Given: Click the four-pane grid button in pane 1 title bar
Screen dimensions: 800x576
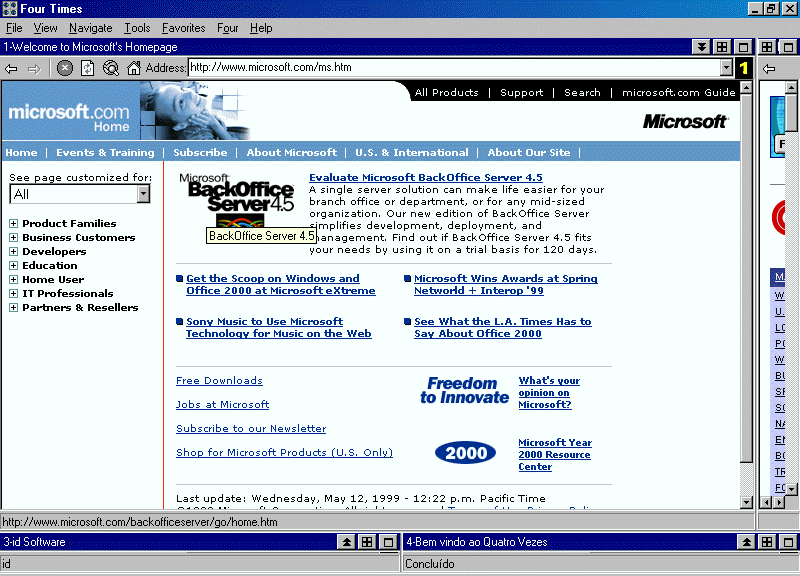Looking at the screenshot, I should pos(722,47).
